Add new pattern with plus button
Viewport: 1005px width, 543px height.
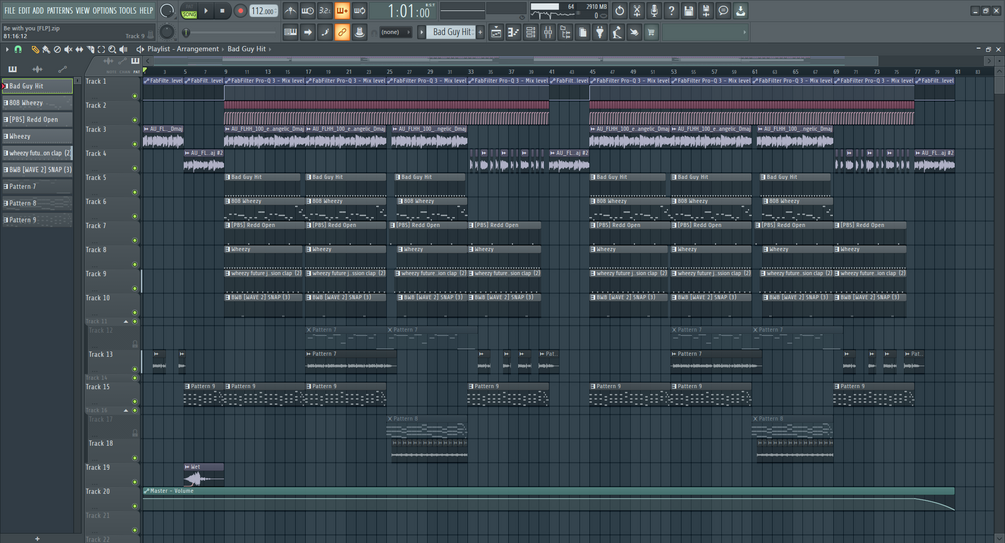480,32
